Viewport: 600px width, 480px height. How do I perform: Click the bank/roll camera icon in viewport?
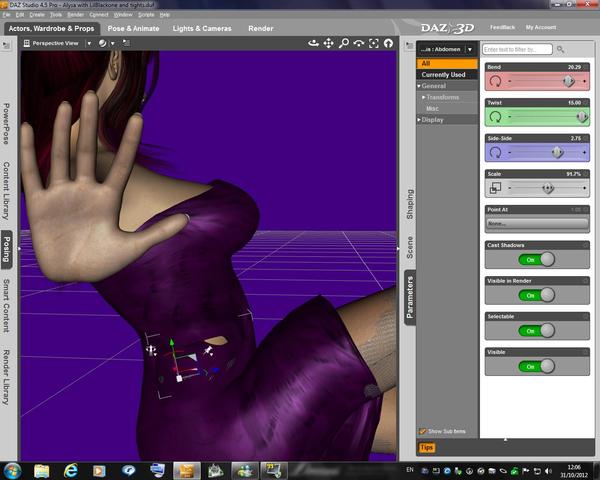pyautogui.click(x=359, y=43)
